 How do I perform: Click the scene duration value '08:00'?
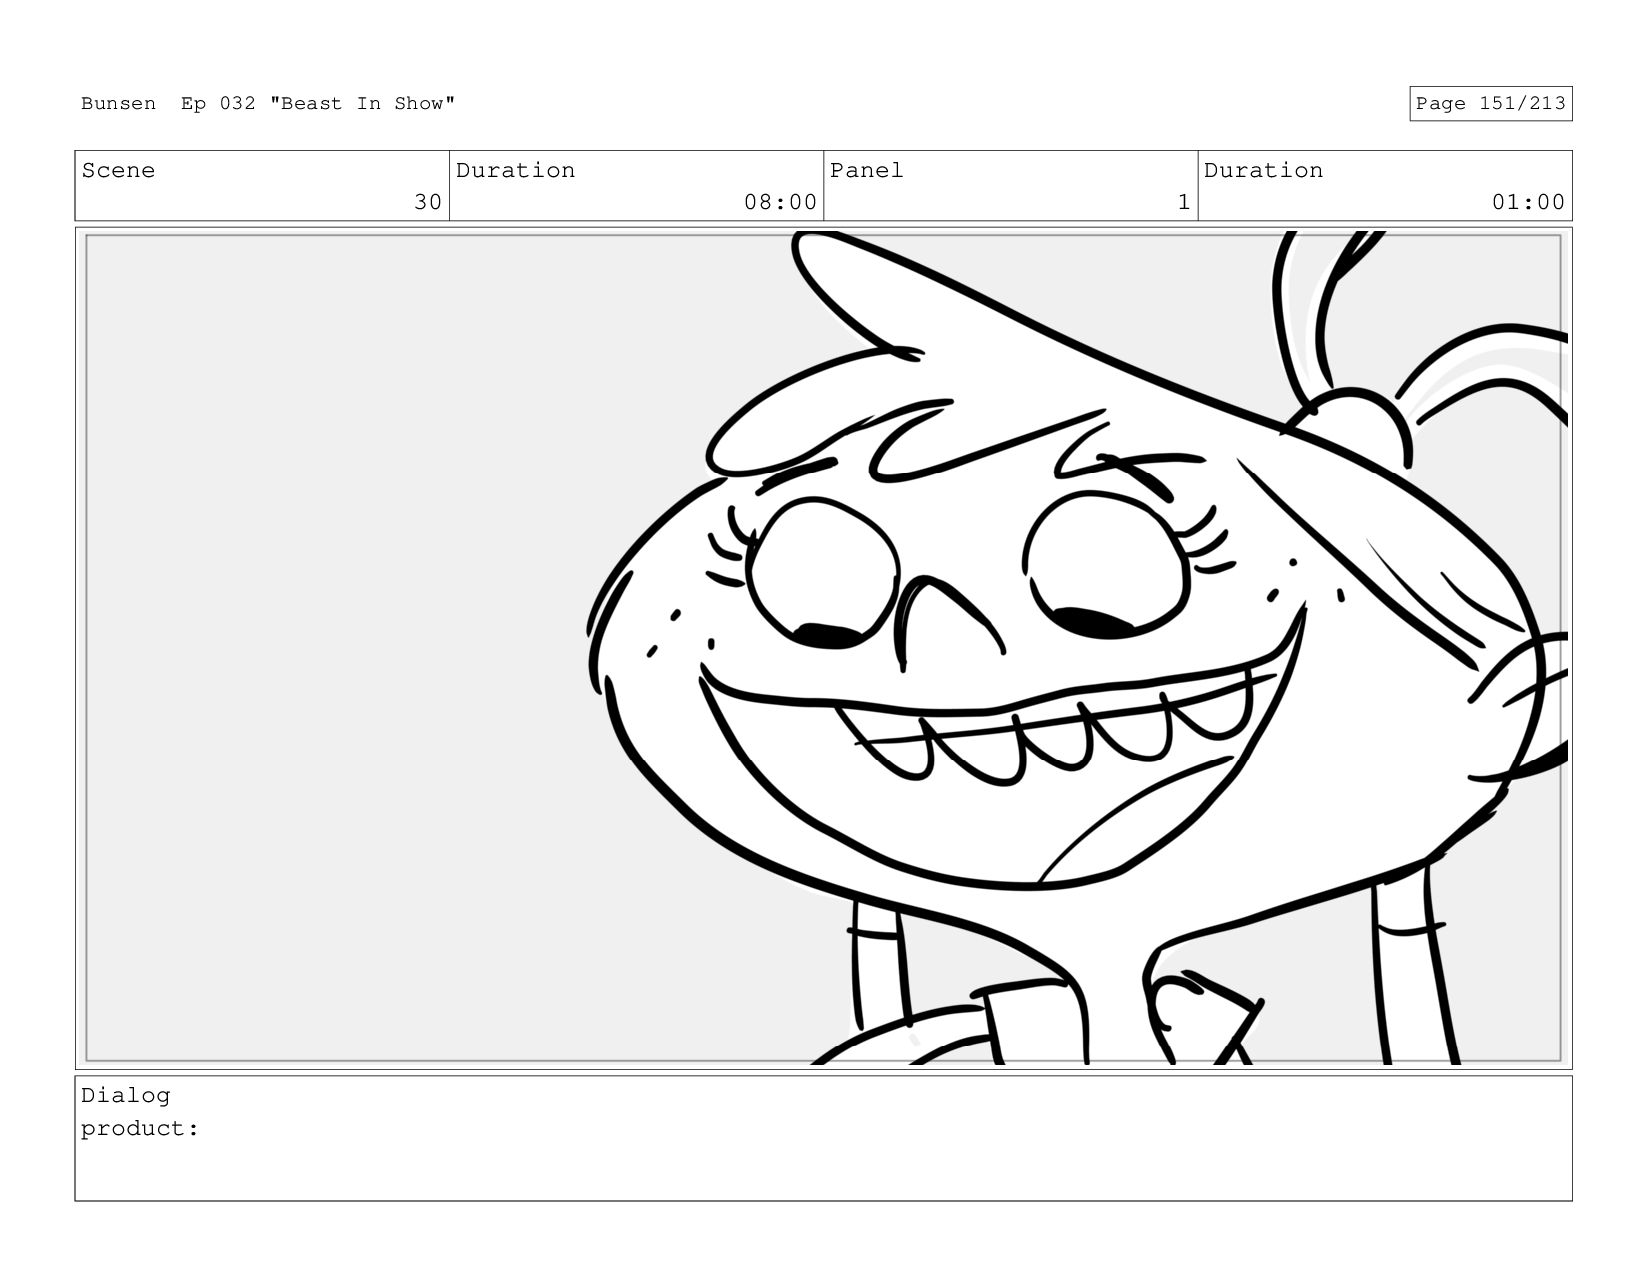780,202
